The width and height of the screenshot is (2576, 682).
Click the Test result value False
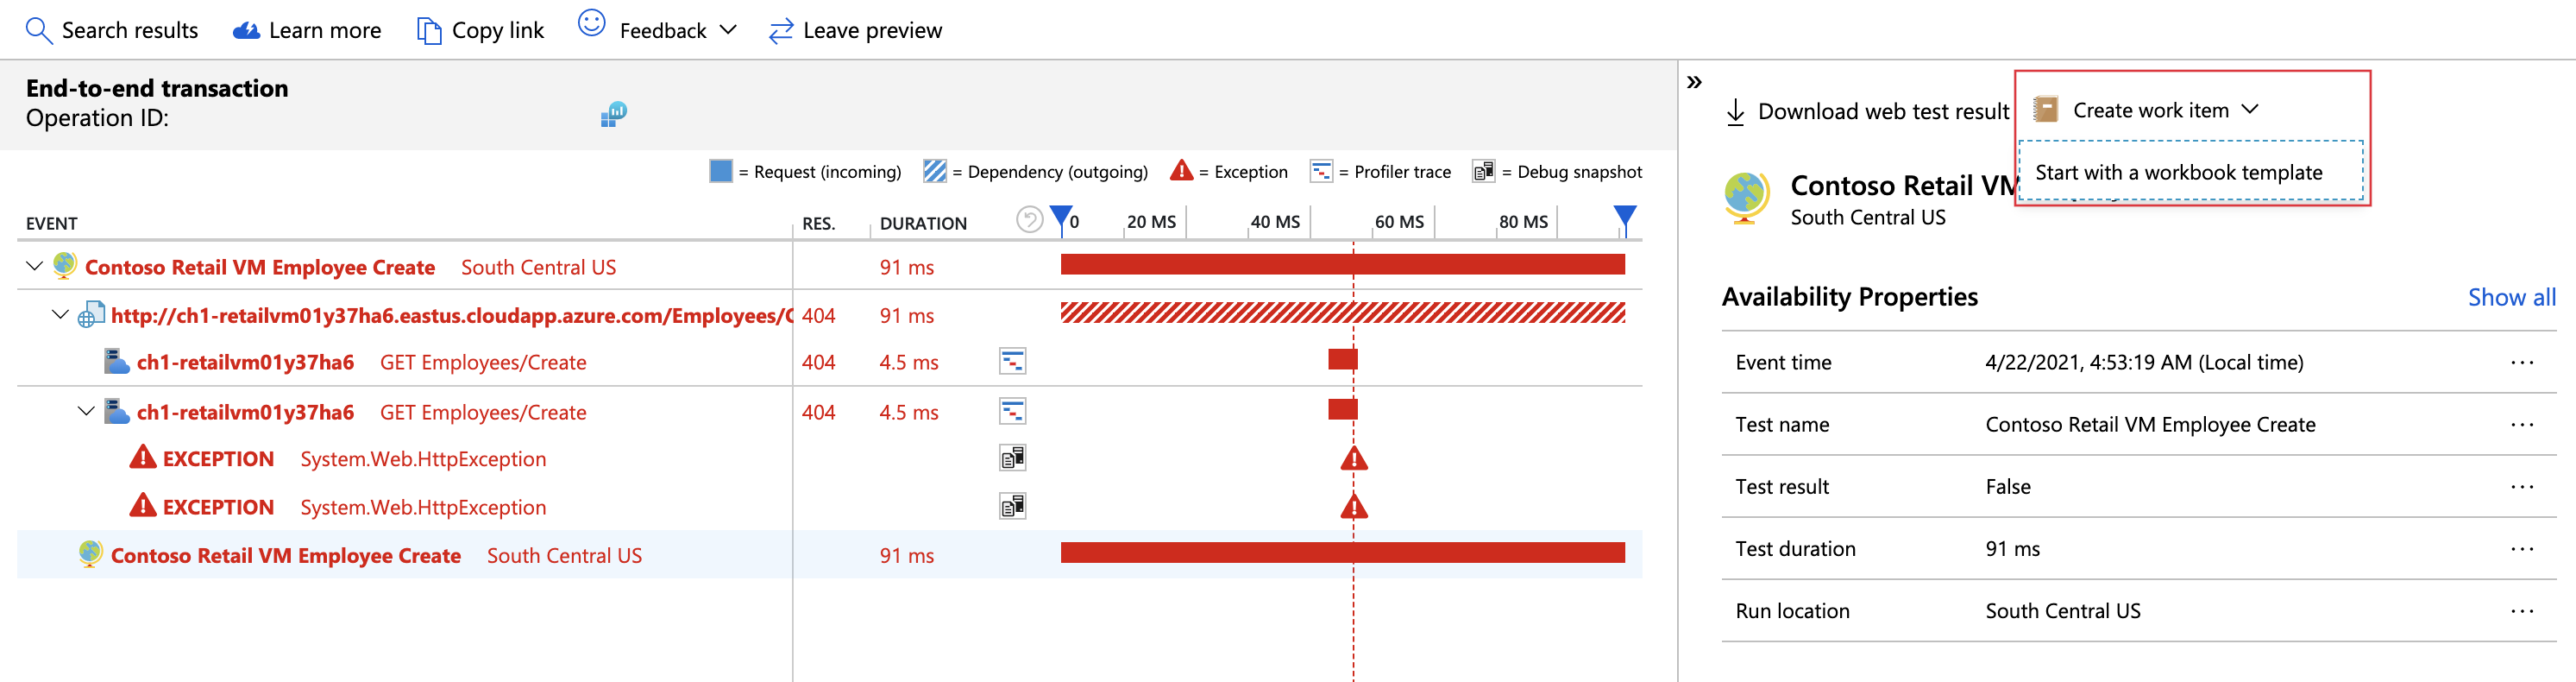[x=2008, y=487]
